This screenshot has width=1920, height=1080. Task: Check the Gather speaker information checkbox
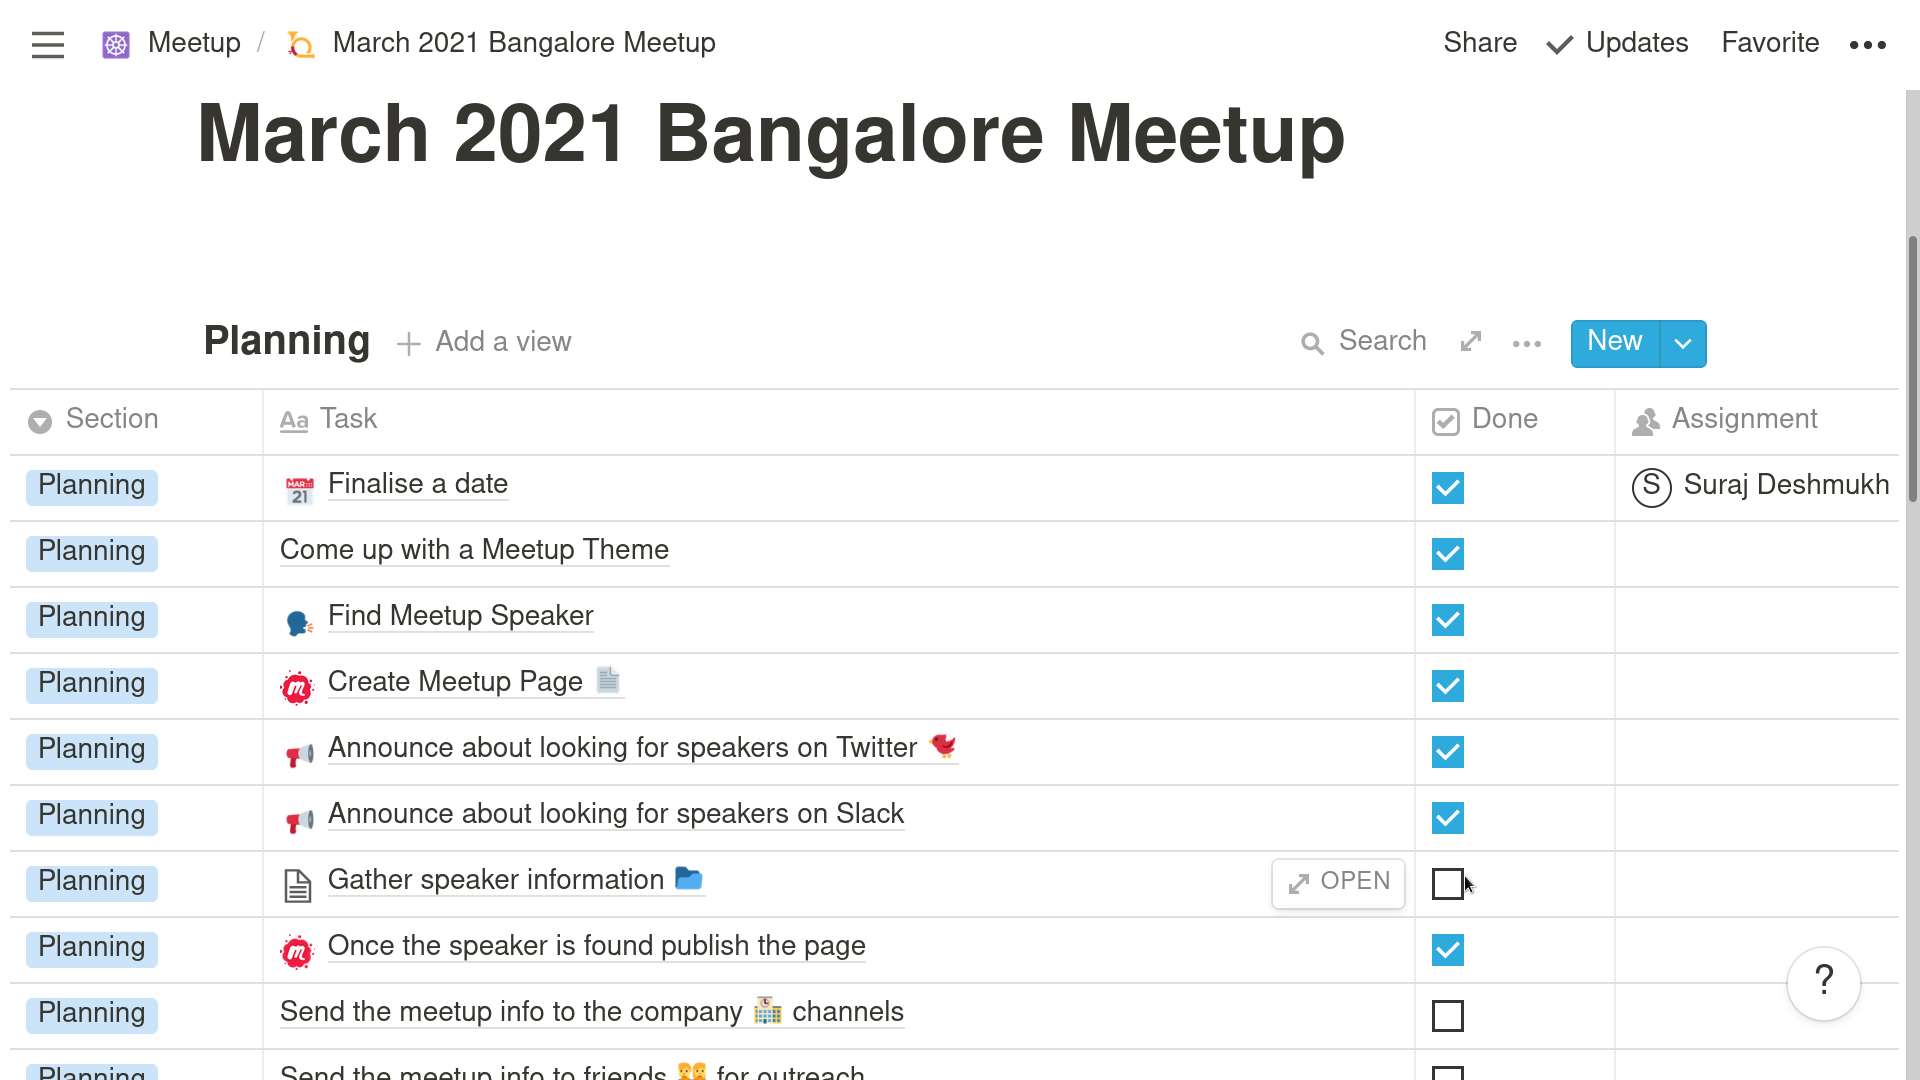point(1447,884)
